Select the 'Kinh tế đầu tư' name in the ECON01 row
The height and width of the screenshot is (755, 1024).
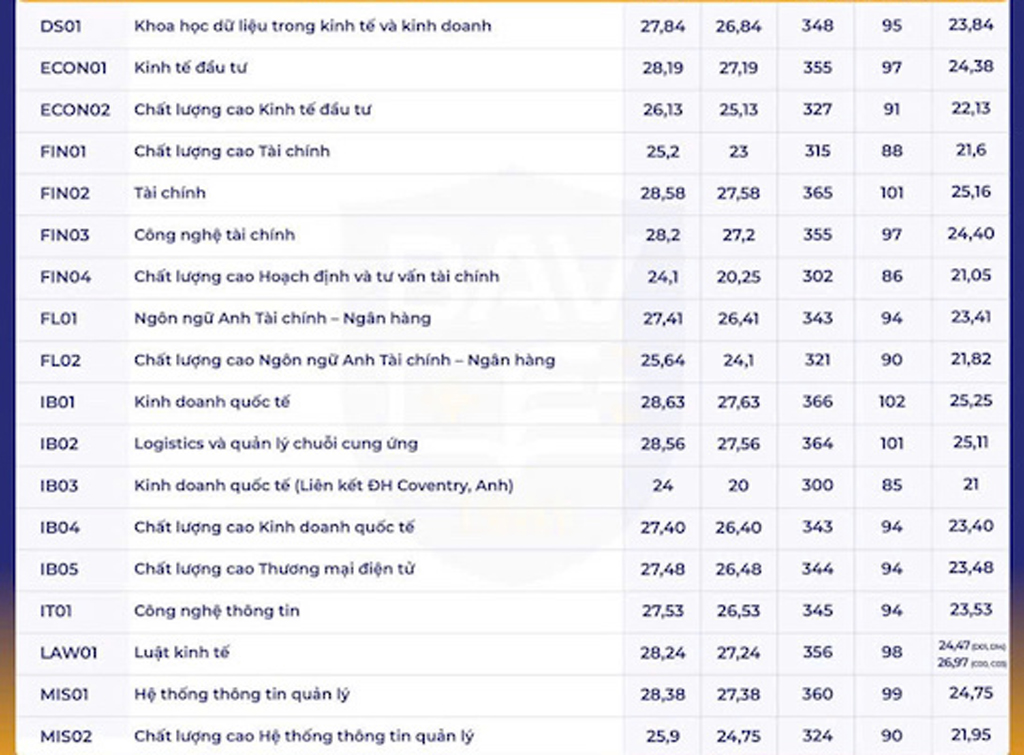(191, 68)
